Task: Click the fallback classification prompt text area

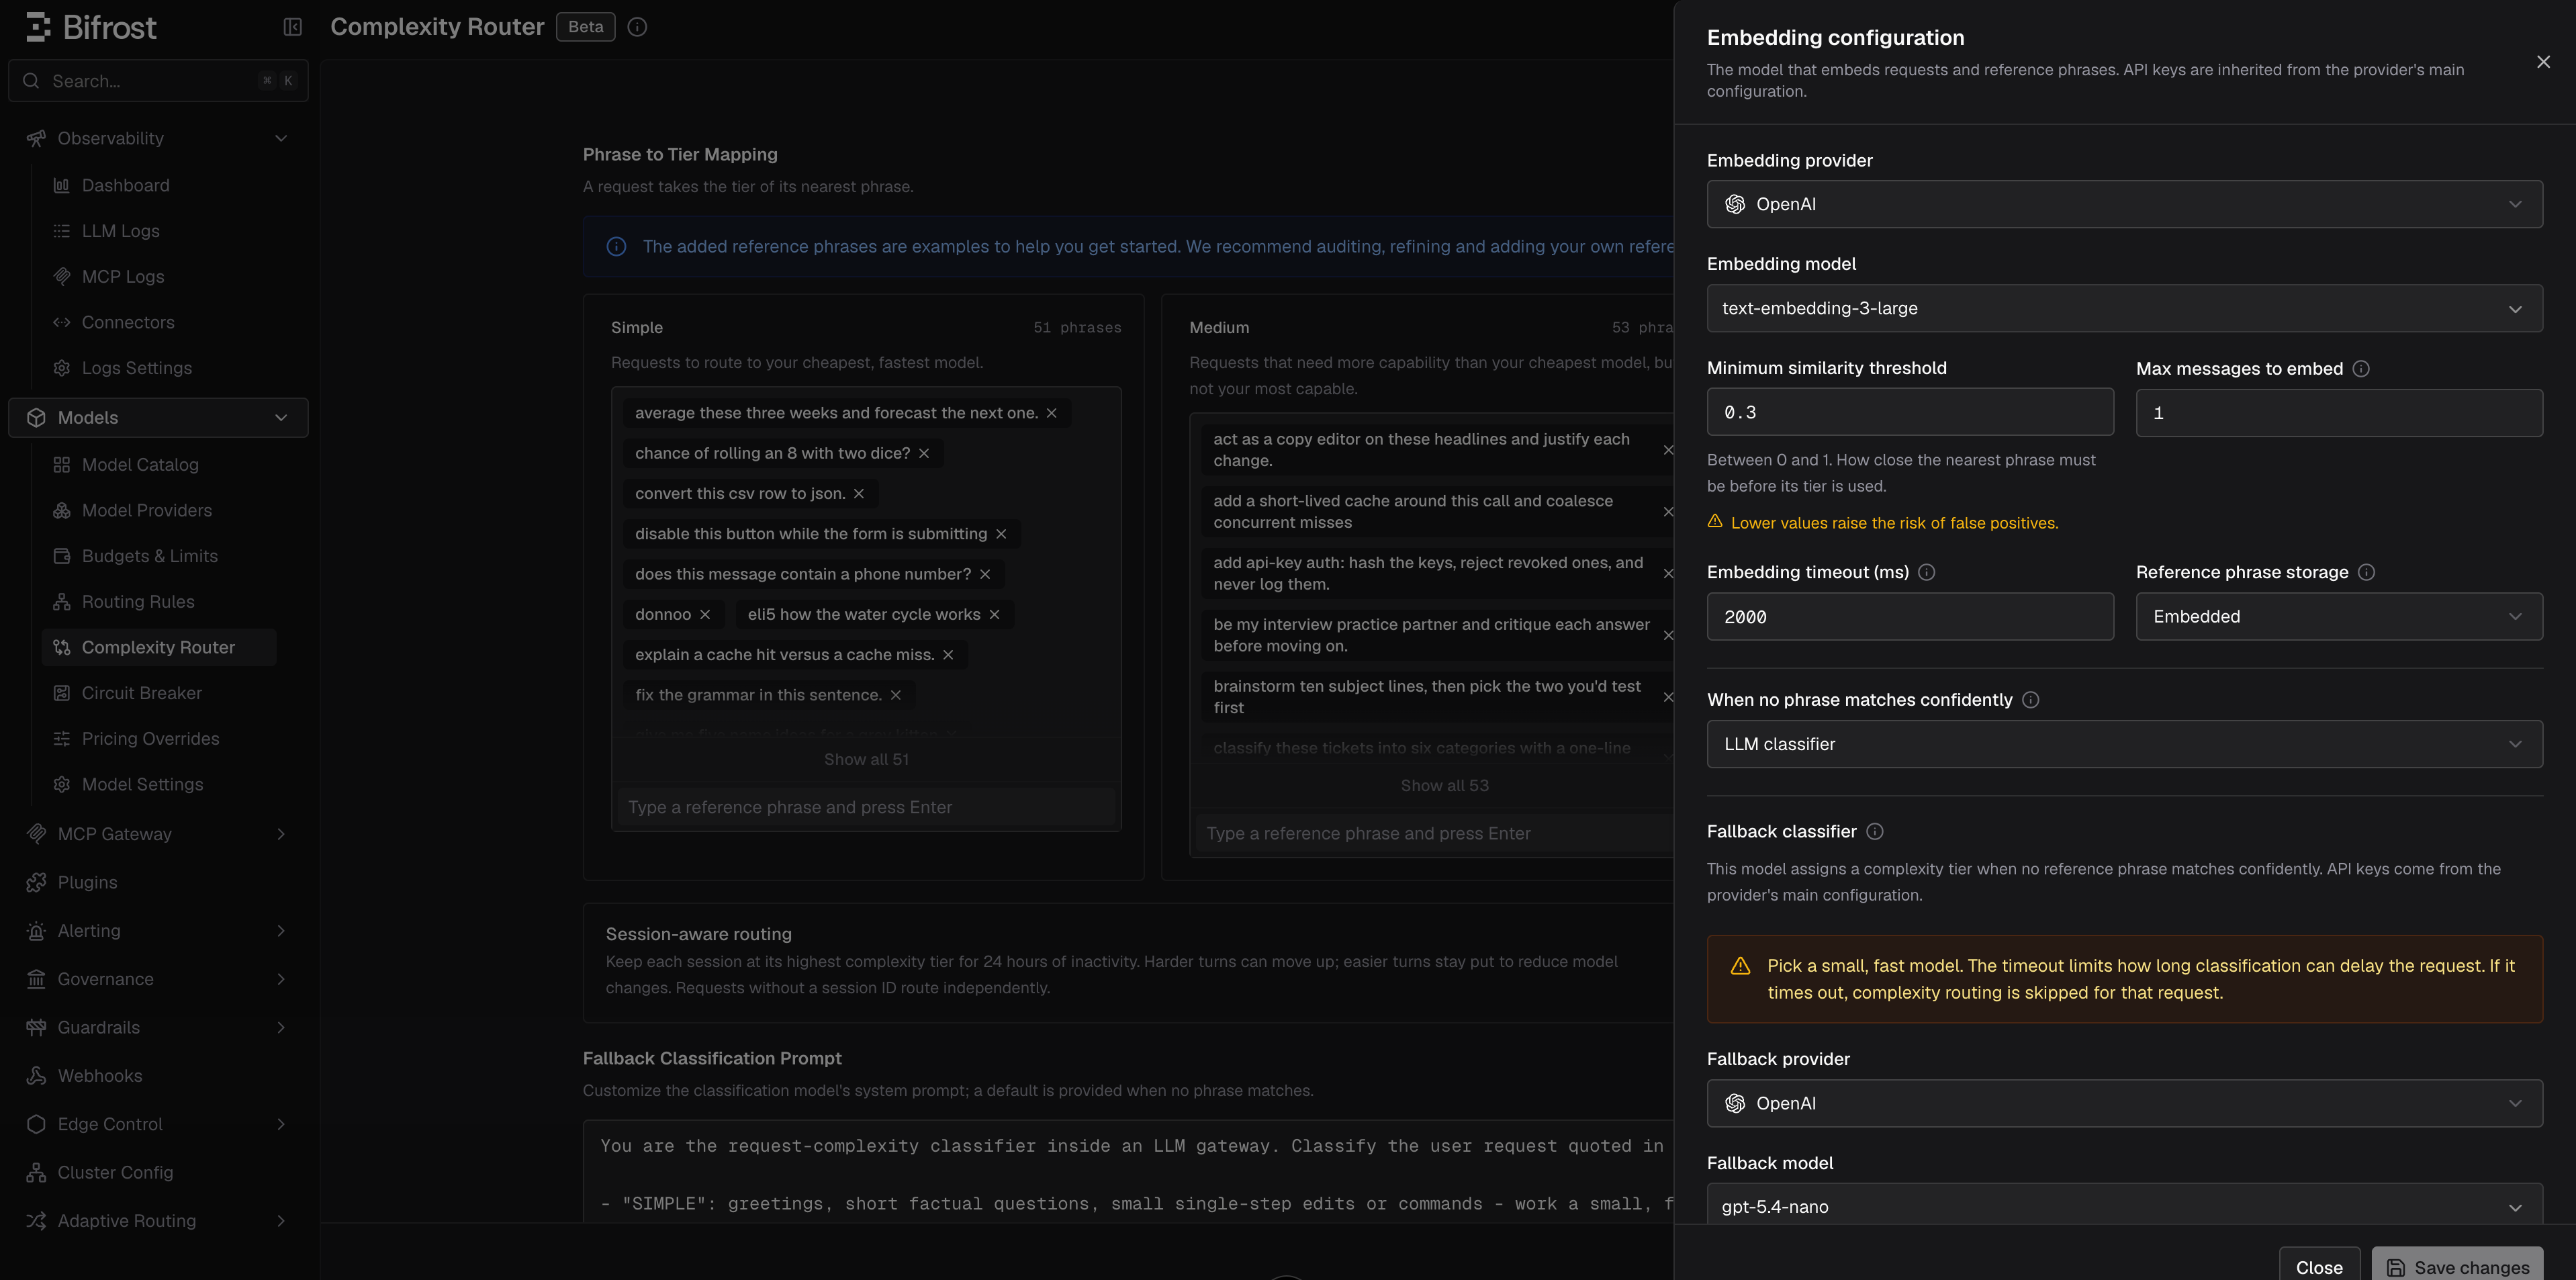Action: [x=1128, y=1172]
